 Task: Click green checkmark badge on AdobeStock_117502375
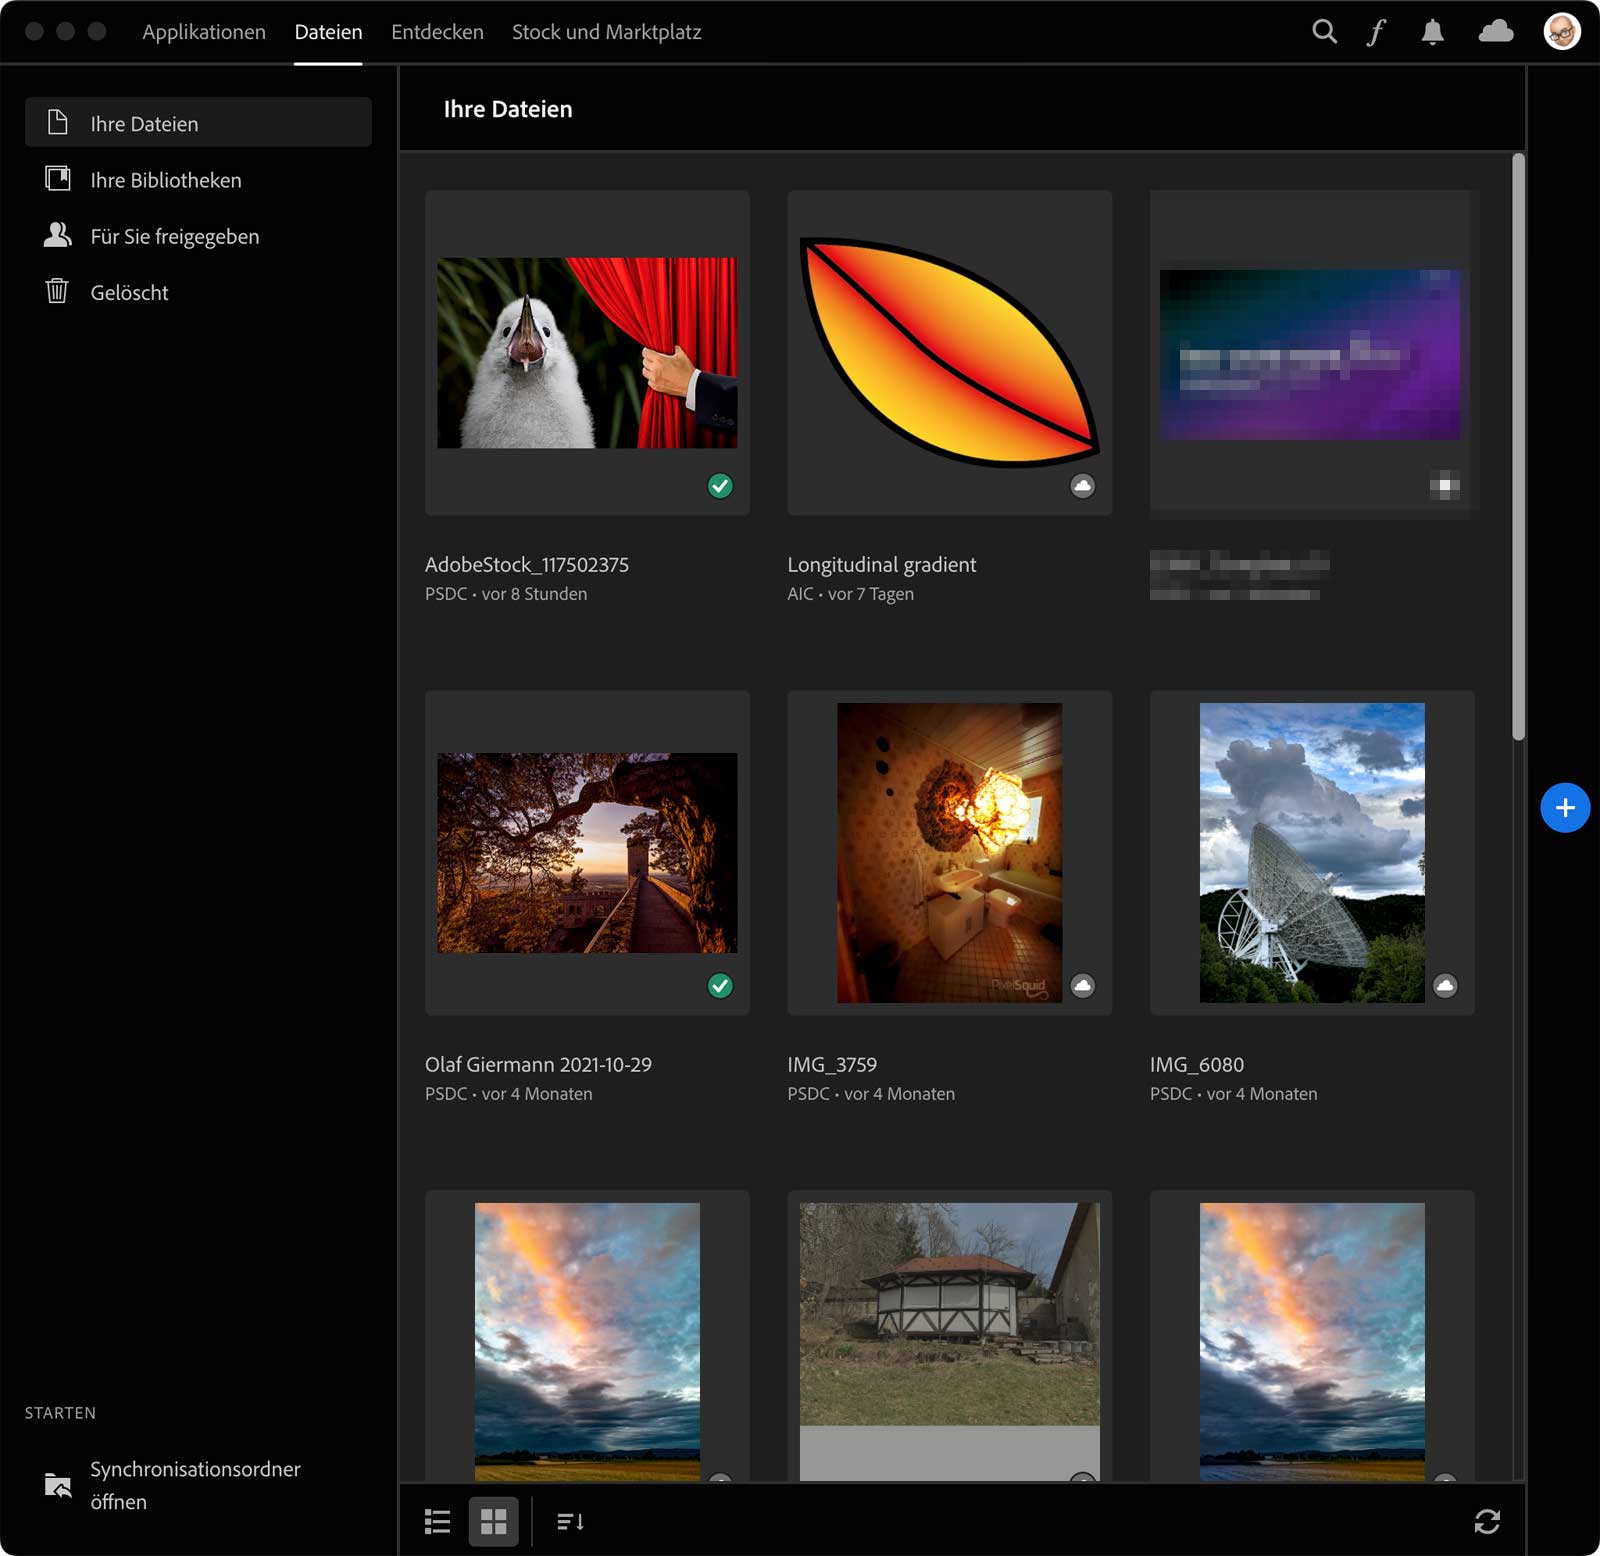click(x=720, y=486)
